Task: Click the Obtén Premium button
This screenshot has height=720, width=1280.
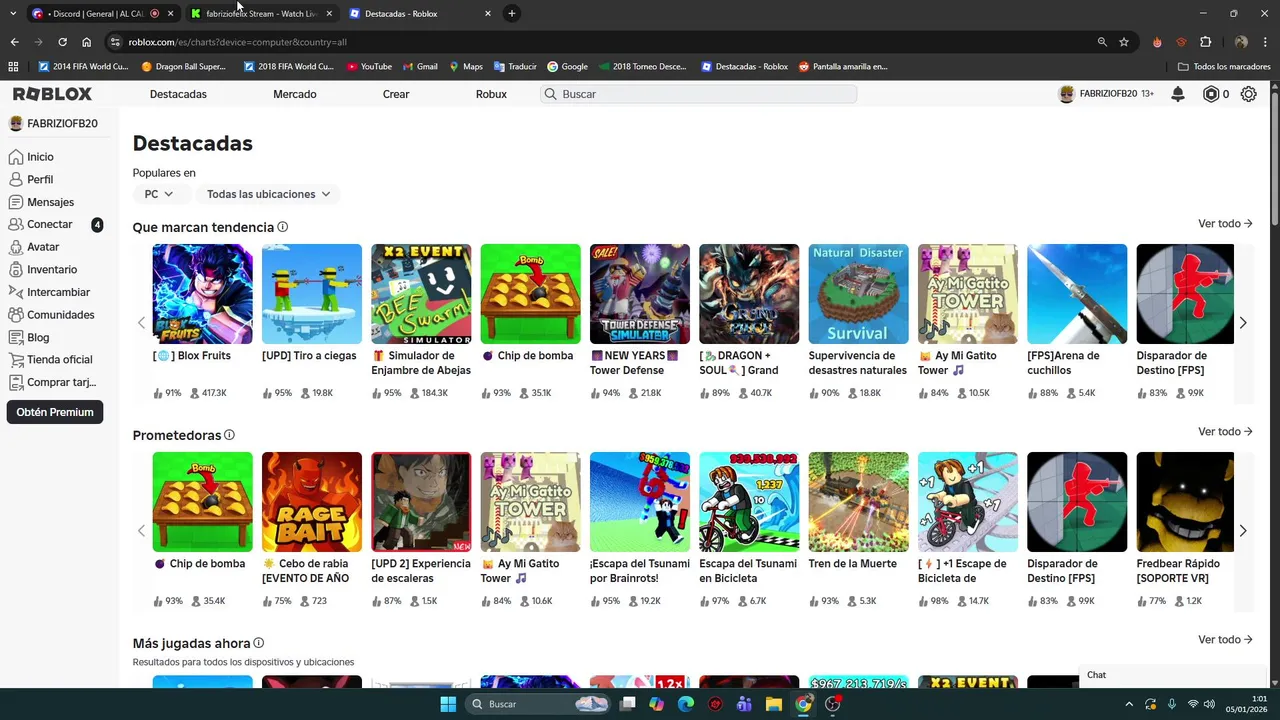Action: (55, 412)
